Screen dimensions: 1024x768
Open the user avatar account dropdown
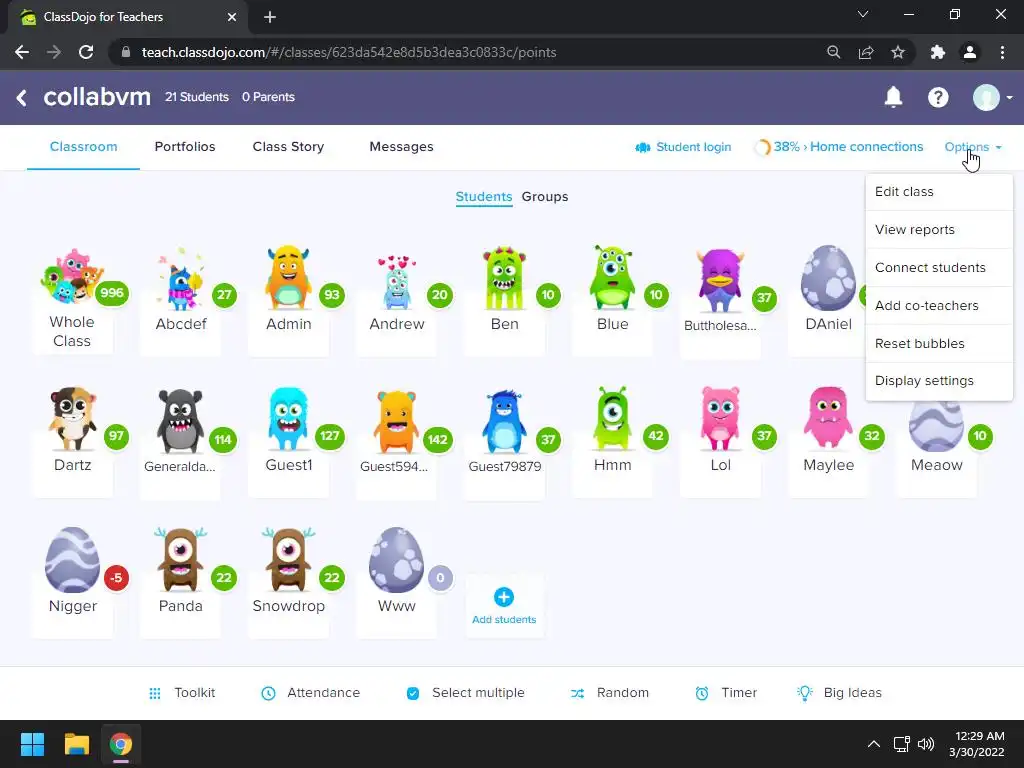[992, 97]
